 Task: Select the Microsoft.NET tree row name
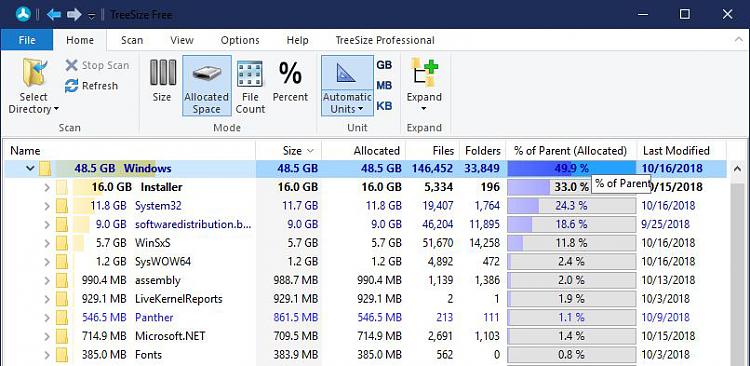click(170, 336)
